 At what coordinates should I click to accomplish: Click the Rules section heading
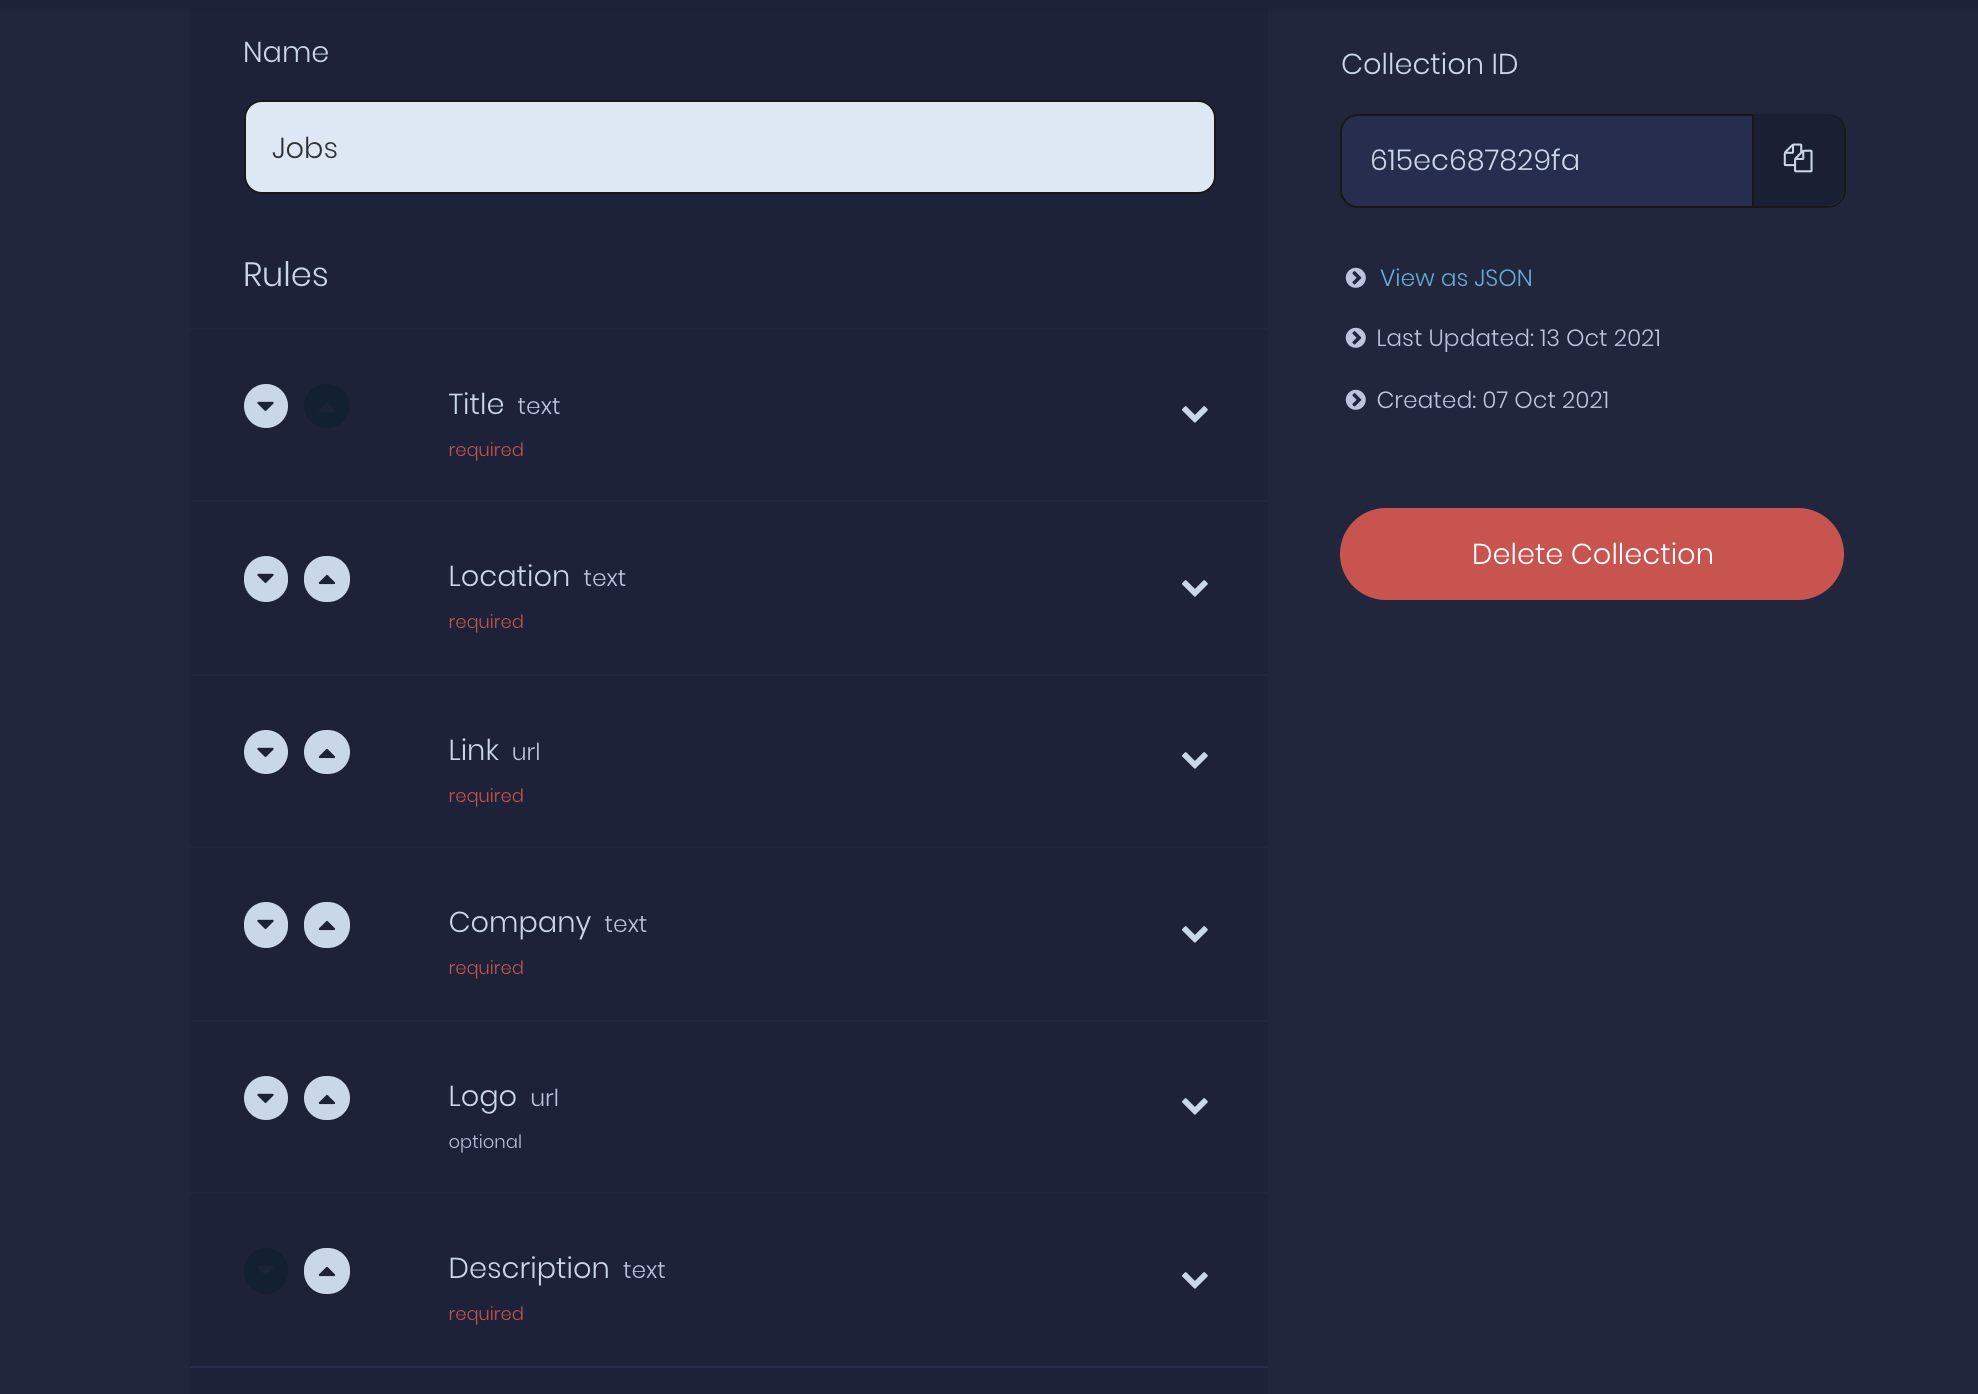[285, 274]
